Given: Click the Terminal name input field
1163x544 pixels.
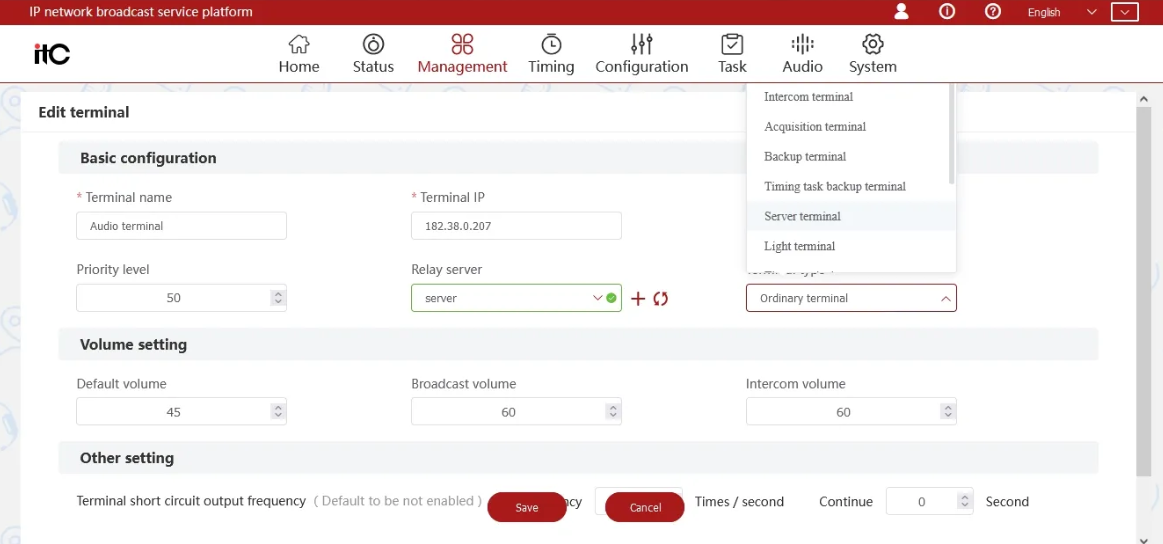Looking at the screenshot, I should coord(181,226).
